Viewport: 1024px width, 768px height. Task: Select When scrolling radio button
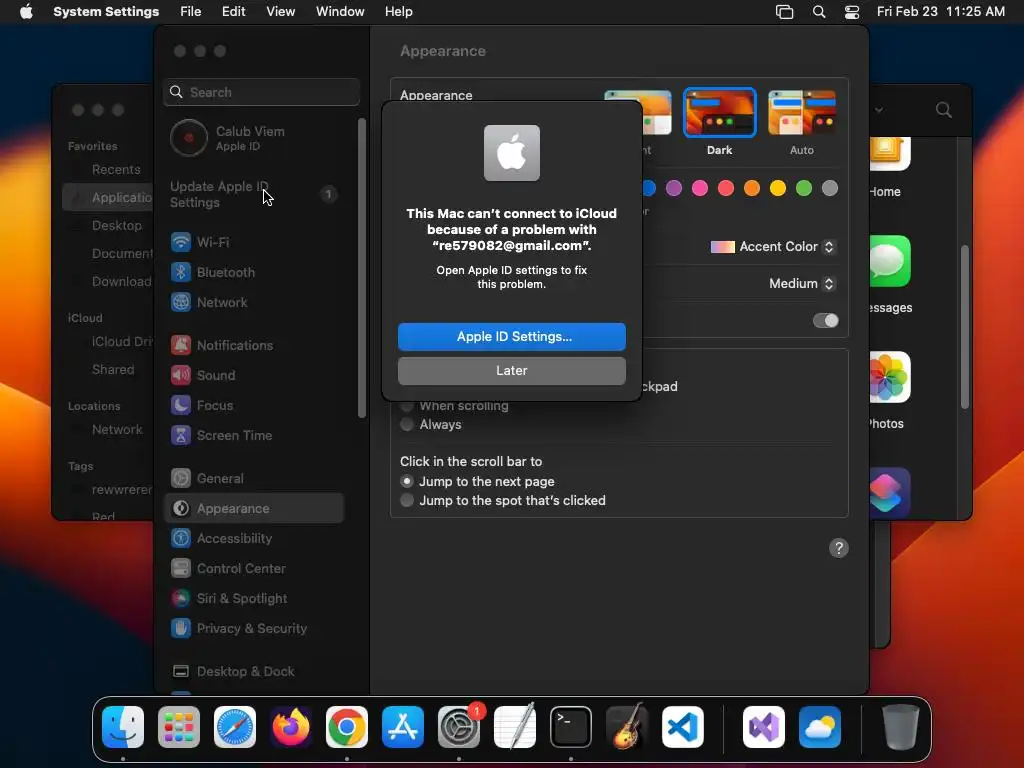(x=407, y=406)
